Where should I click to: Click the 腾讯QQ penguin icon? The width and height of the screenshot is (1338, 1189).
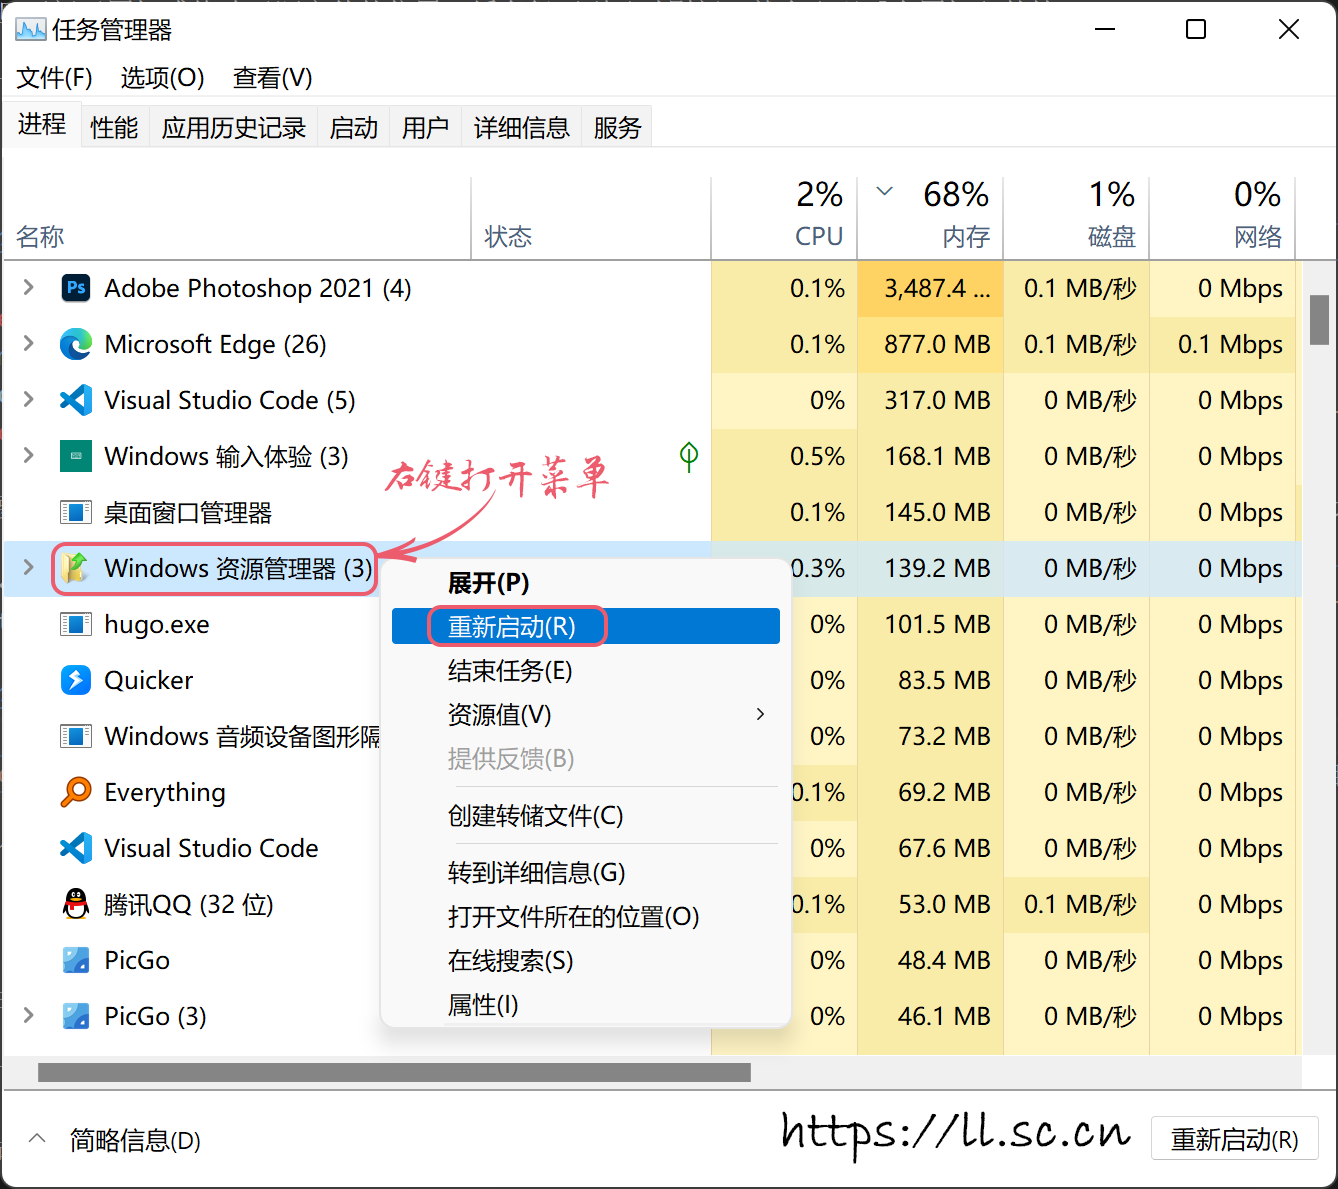76,904
